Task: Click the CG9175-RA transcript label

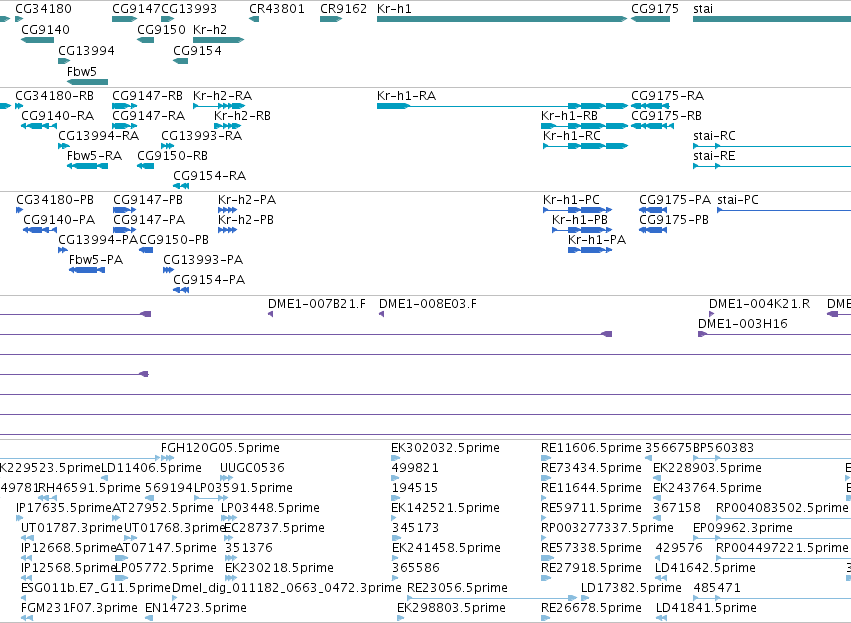Action: (x=668, y=96)
